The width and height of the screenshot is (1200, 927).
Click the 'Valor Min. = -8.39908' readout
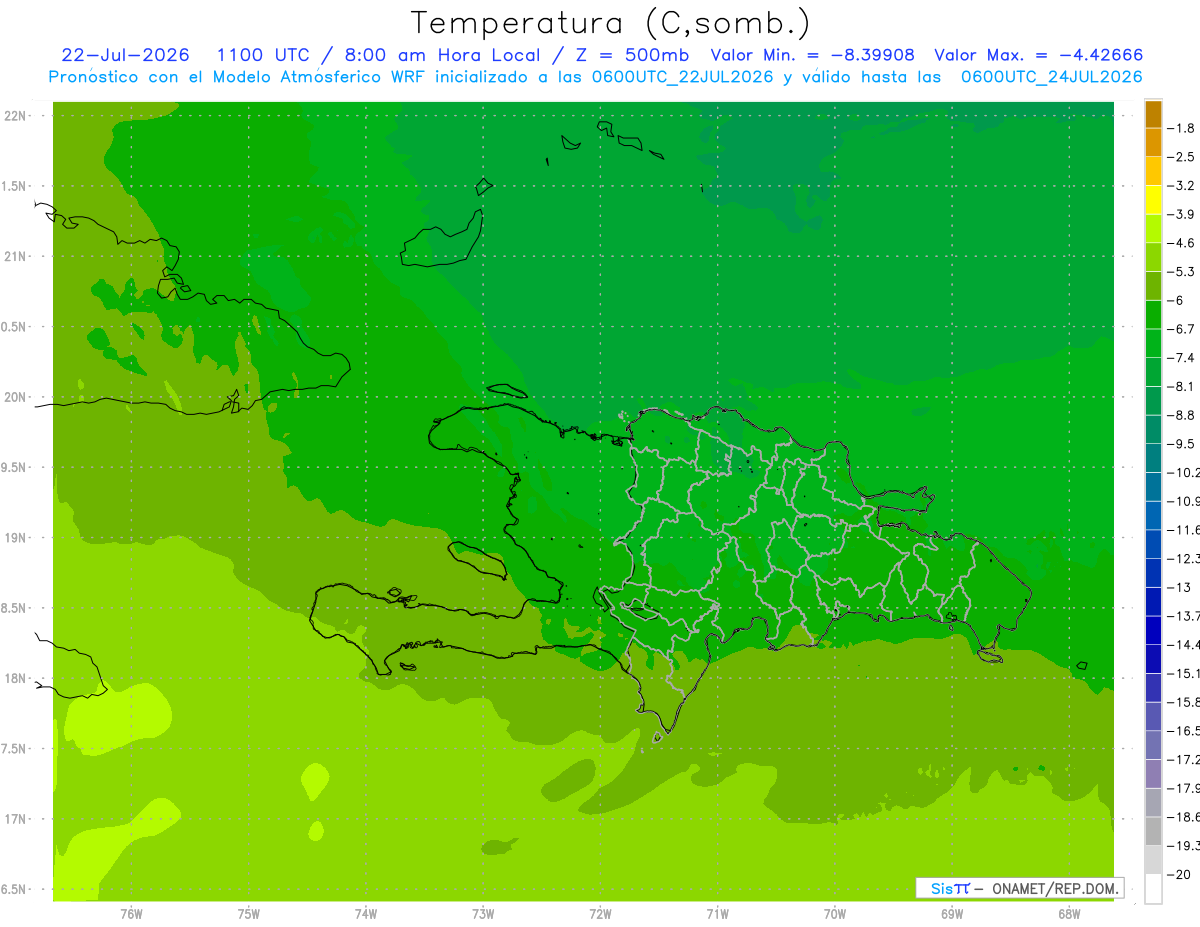[x=812, y=55]
